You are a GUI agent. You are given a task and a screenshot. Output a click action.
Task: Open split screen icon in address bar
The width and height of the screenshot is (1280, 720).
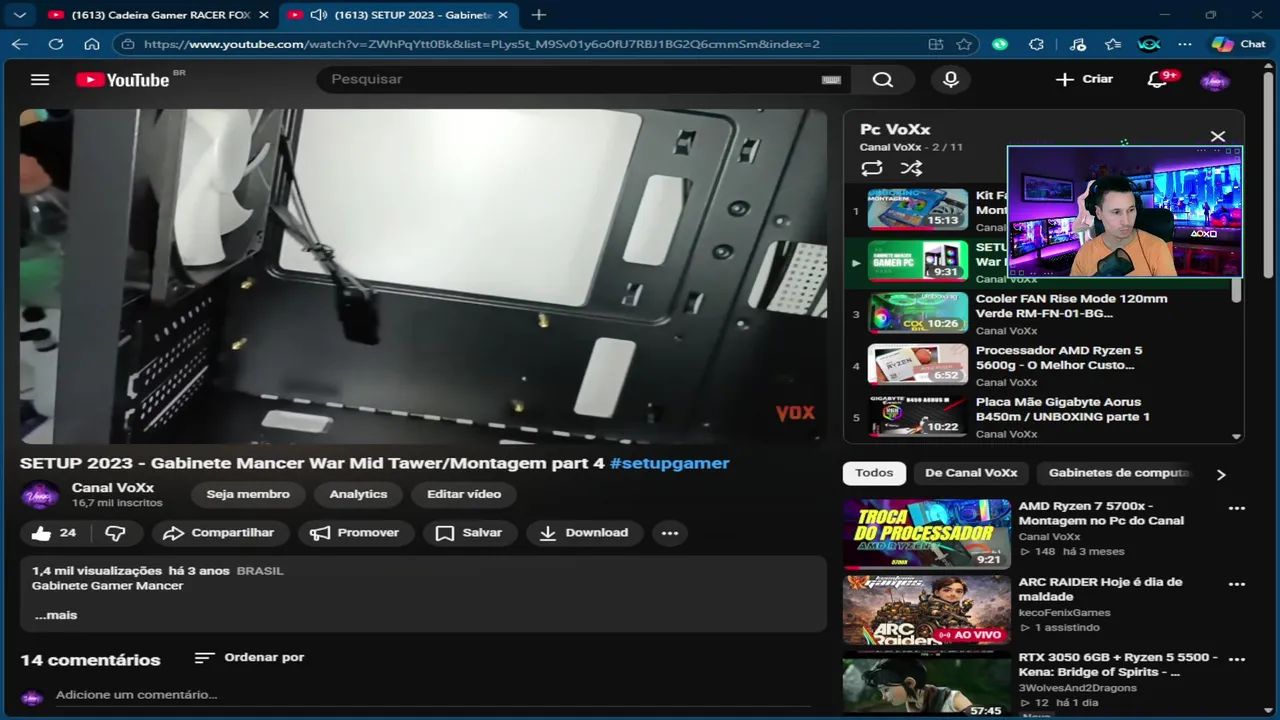tap(936, 44)
